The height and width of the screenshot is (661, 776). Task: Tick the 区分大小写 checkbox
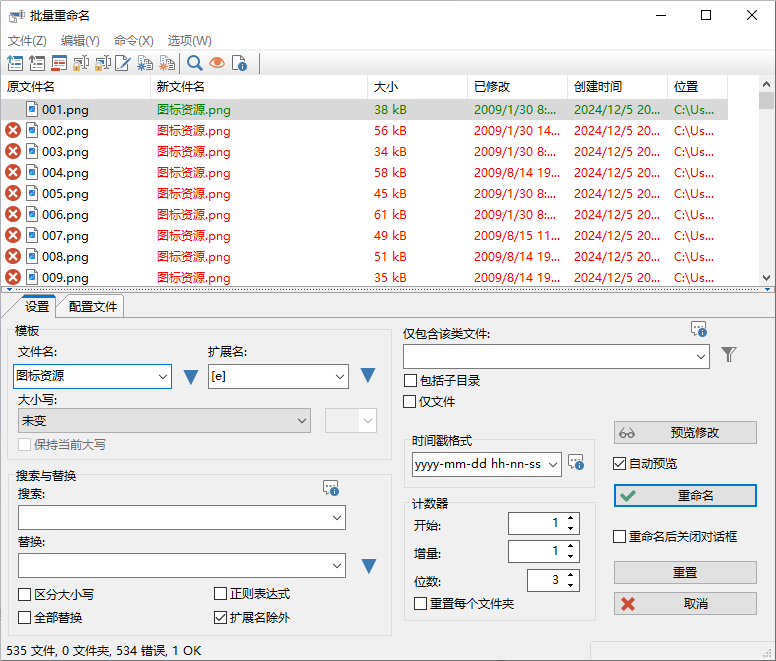[24, 594]
